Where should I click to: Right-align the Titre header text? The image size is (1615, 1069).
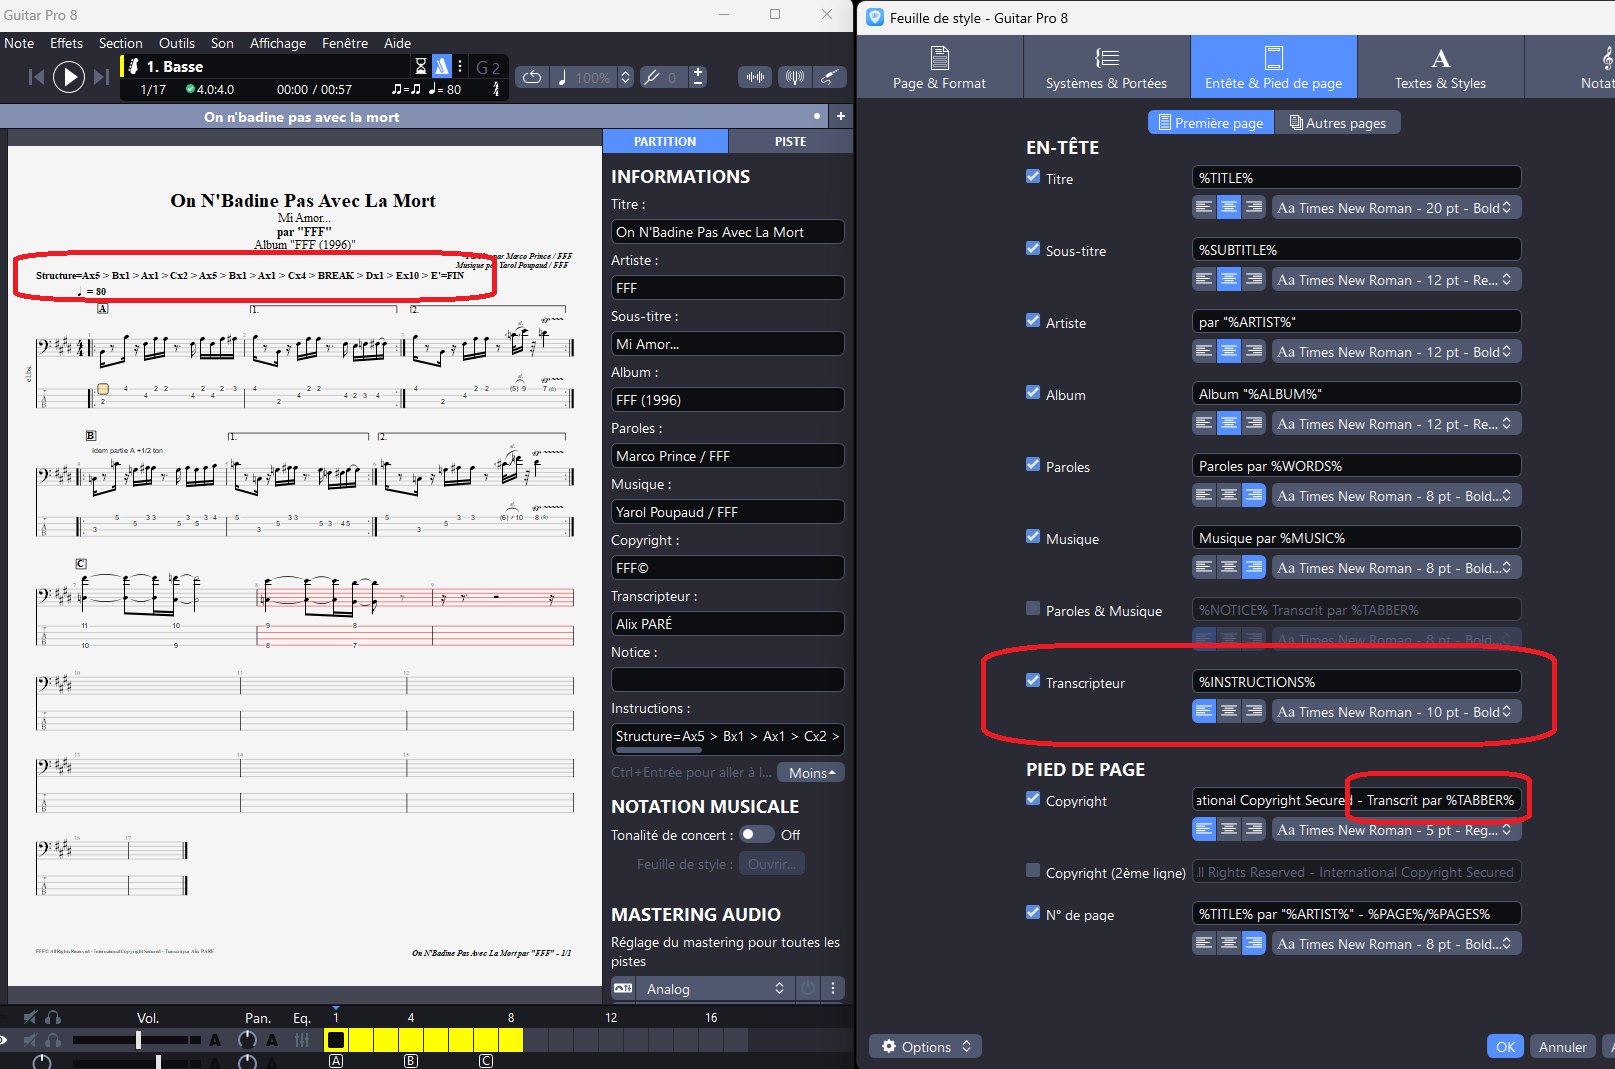pos(1254,207)
